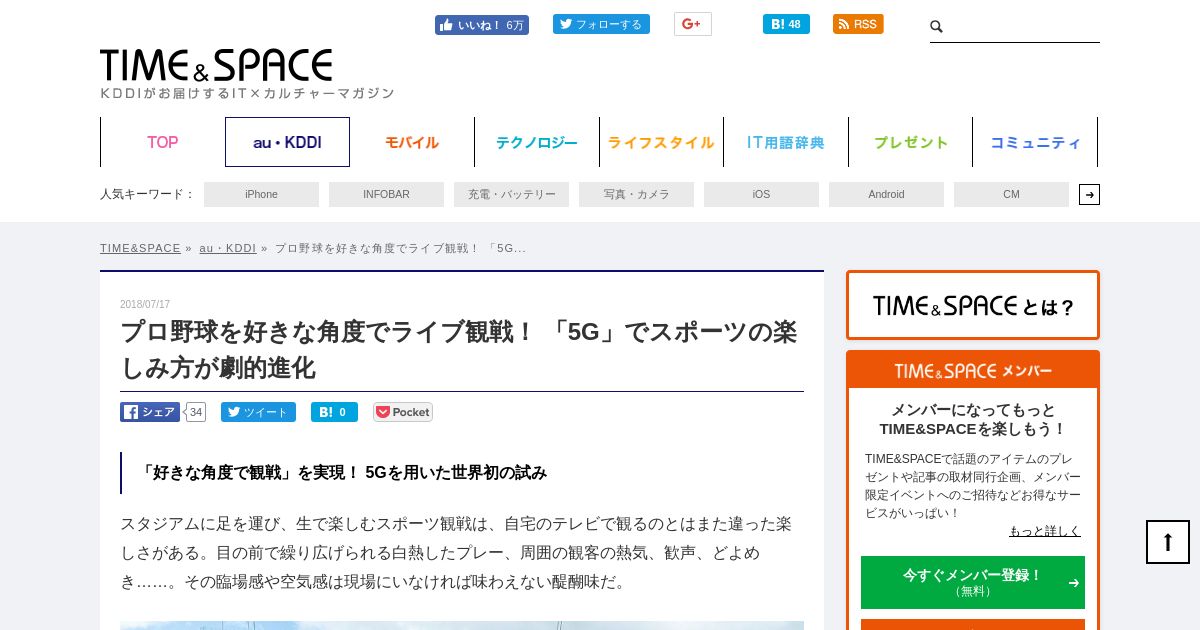Open the モバイル navigation tab
This screenshot has height=630, width=1200.
click(412, 142)
